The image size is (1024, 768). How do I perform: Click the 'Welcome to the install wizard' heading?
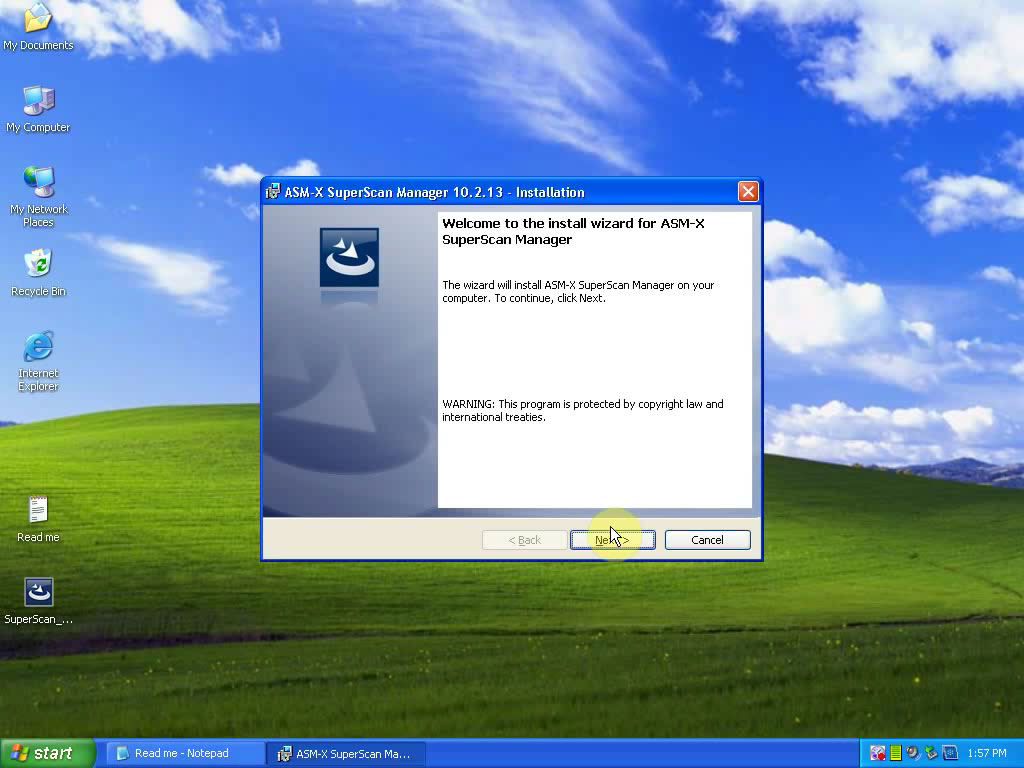pyautogui.click(x=573, y=231)
